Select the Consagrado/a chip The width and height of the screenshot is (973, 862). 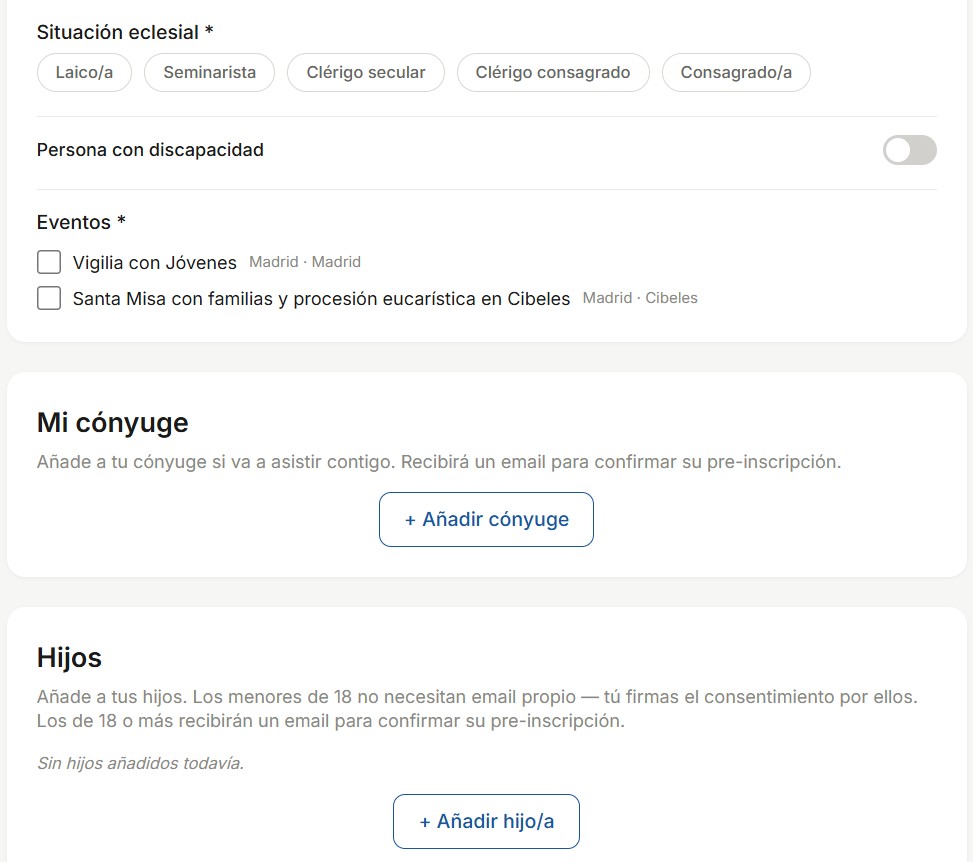point(736,73)
